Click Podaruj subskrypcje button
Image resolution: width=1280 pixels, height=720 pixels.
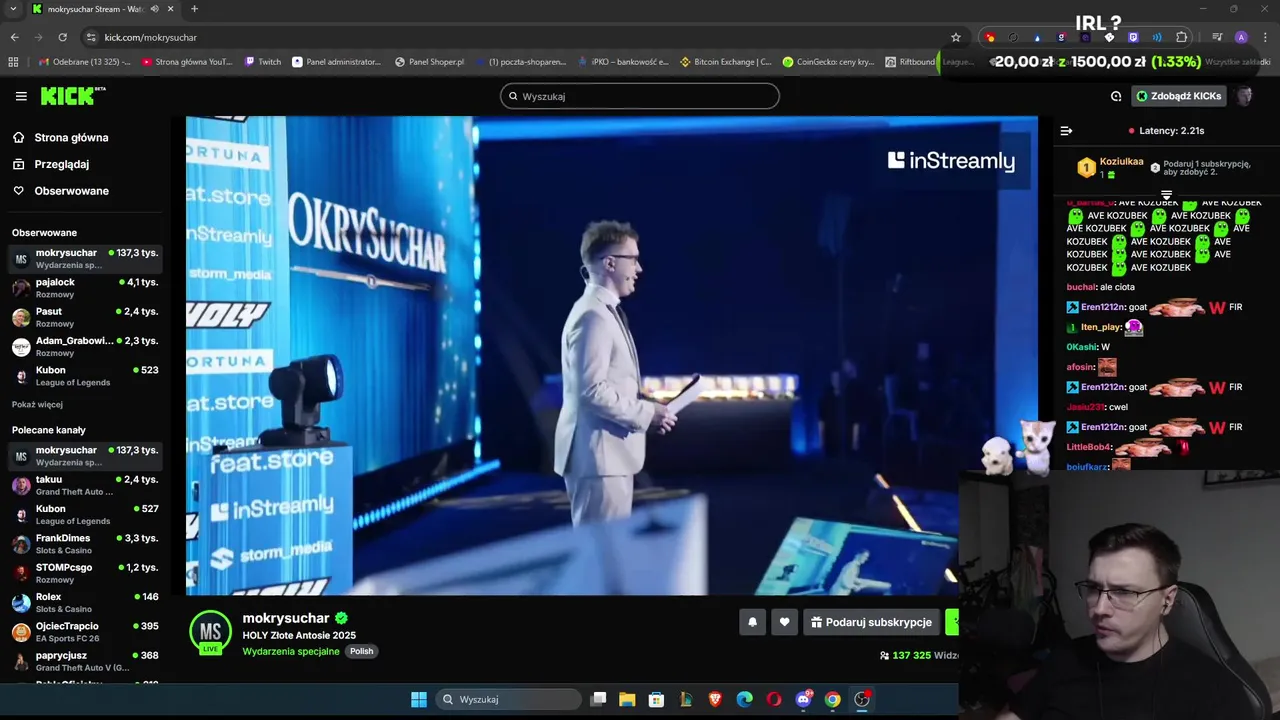tap(871, 622)
